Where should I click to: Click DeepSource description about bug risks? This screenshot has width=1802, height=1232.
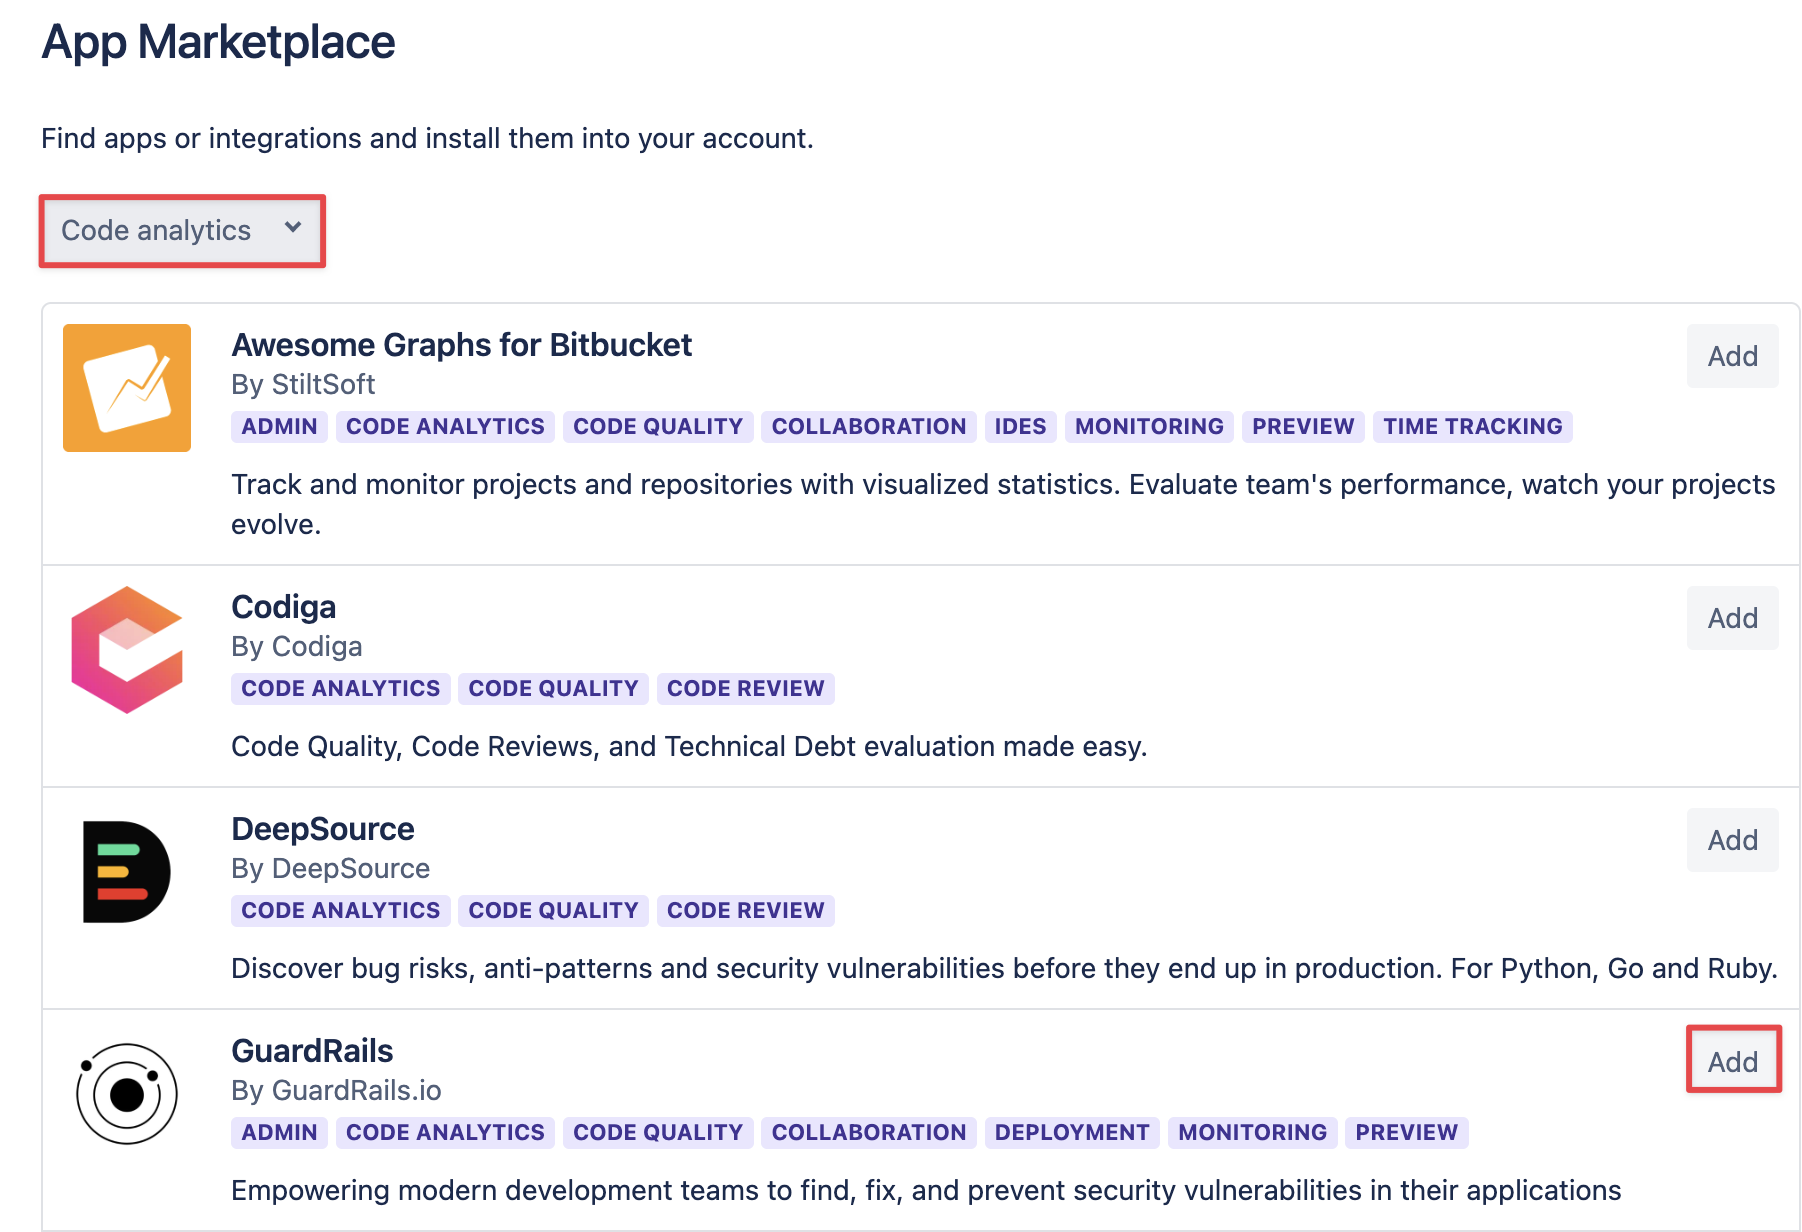click(x=1004, y=969)
